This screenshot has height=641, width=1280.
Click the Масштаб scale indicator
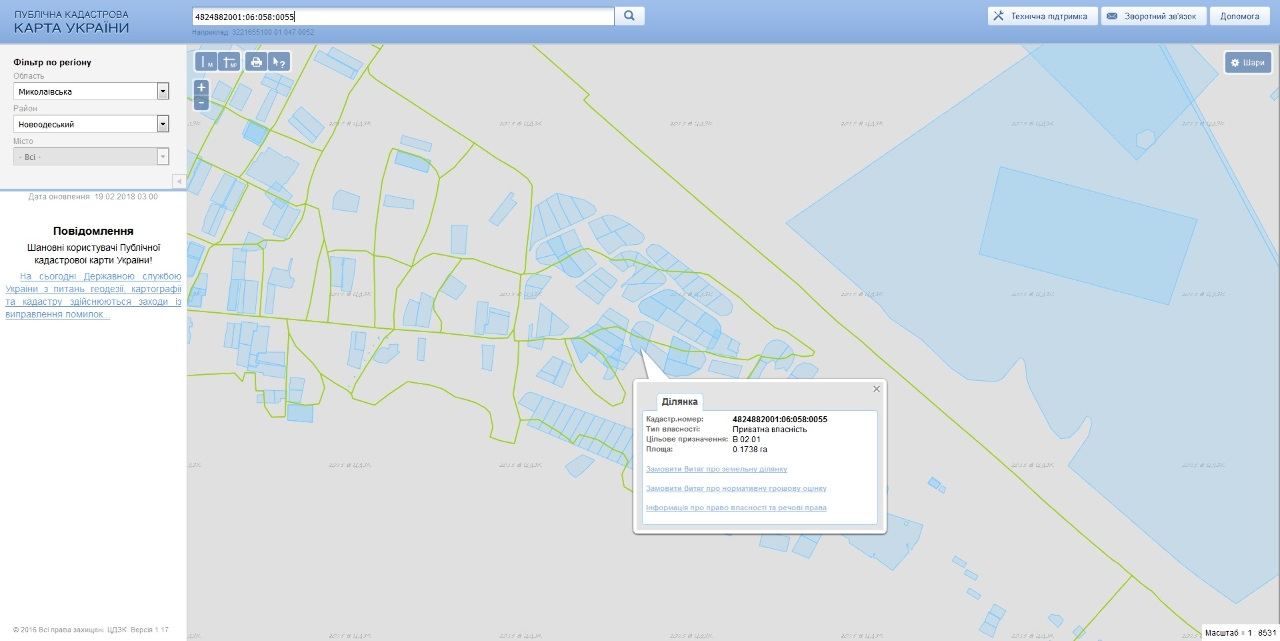coord(1238,633)
